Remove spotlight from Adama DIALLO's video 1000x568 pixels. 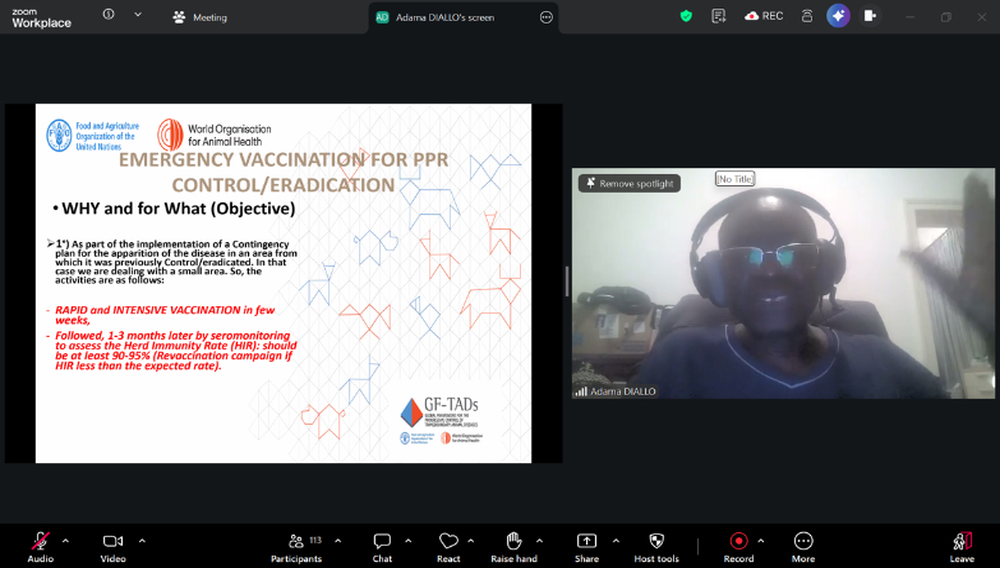pos(629,184)
